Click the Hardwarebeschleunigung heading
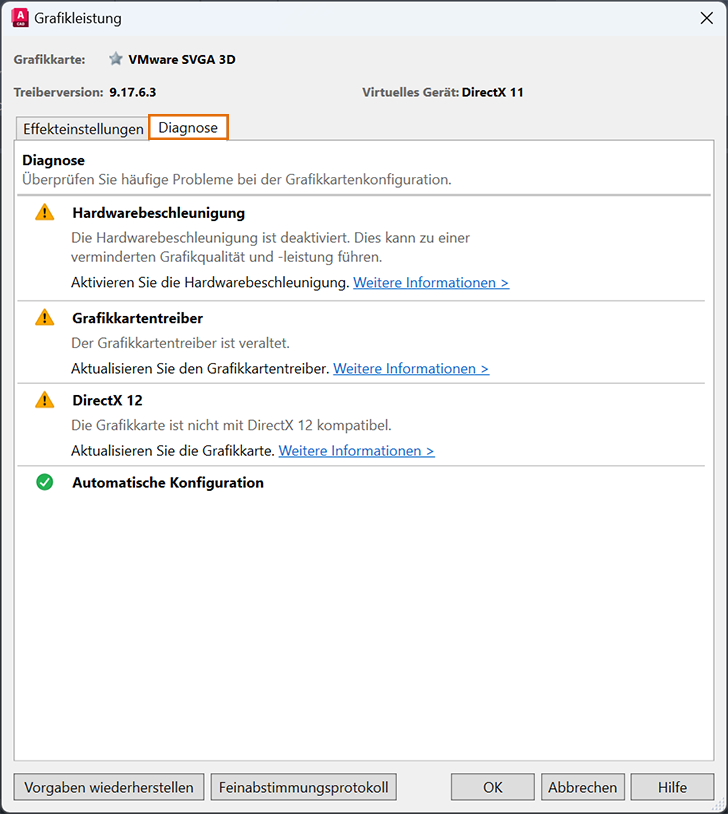Image resolution: width=728 pixels, height=814 pixels. pos(159,213)
